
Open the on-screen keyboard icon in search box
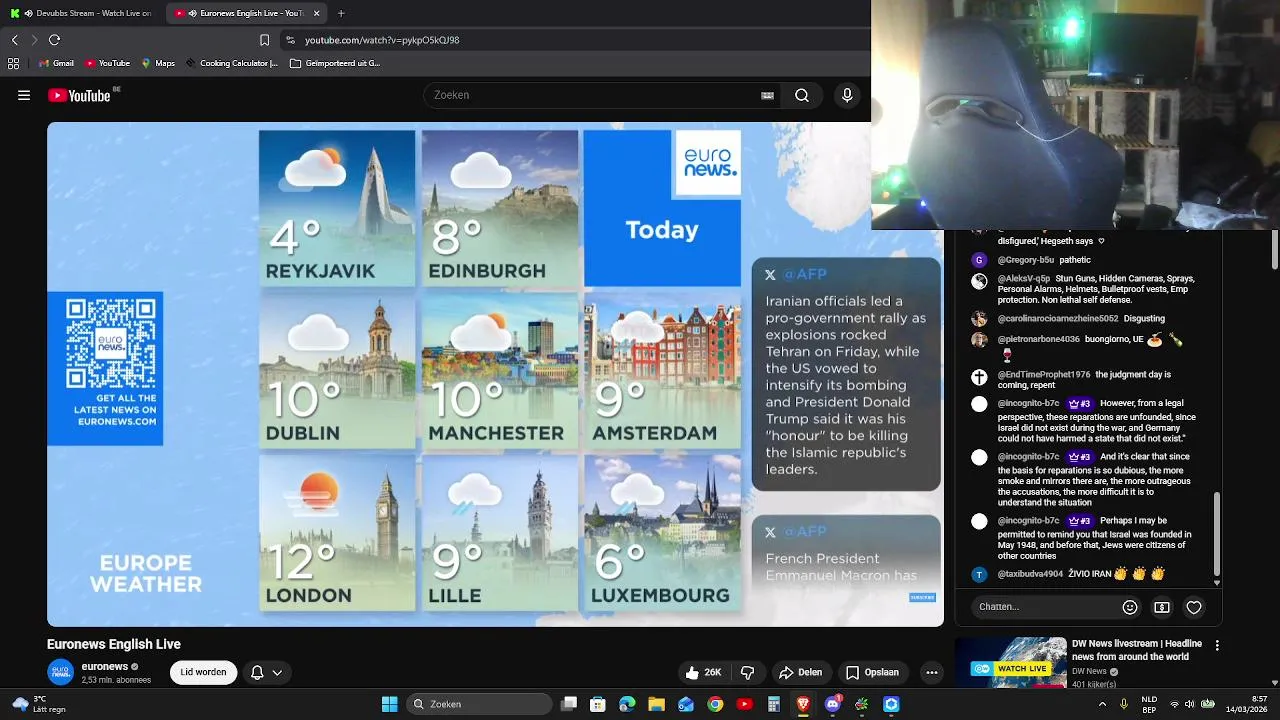pos(767,95)
